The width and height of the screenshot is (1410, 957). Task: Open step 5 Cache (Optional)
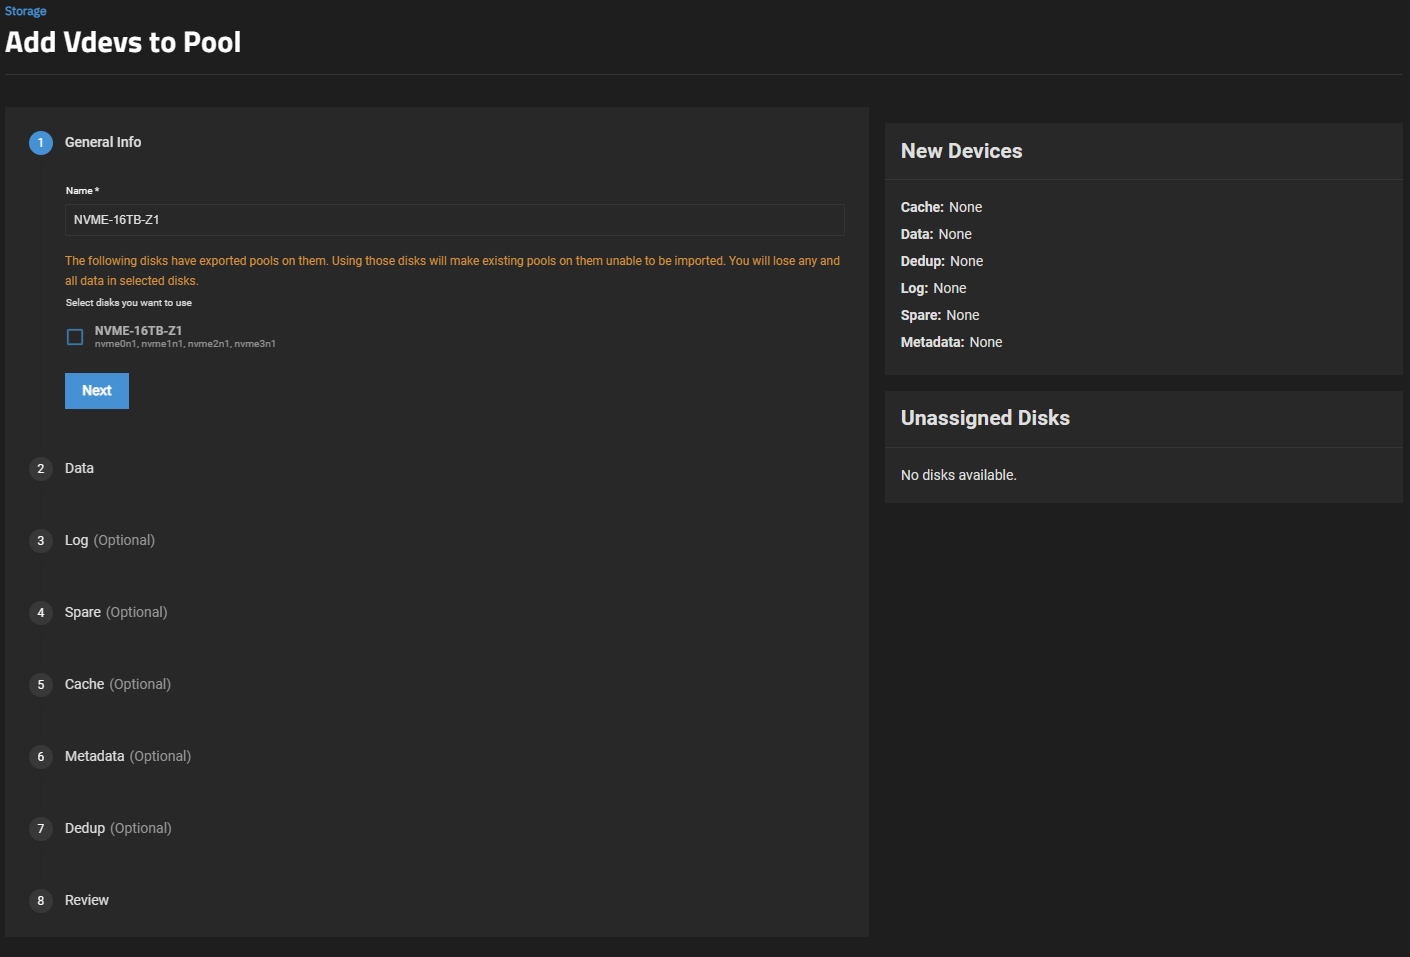point(100,685)
